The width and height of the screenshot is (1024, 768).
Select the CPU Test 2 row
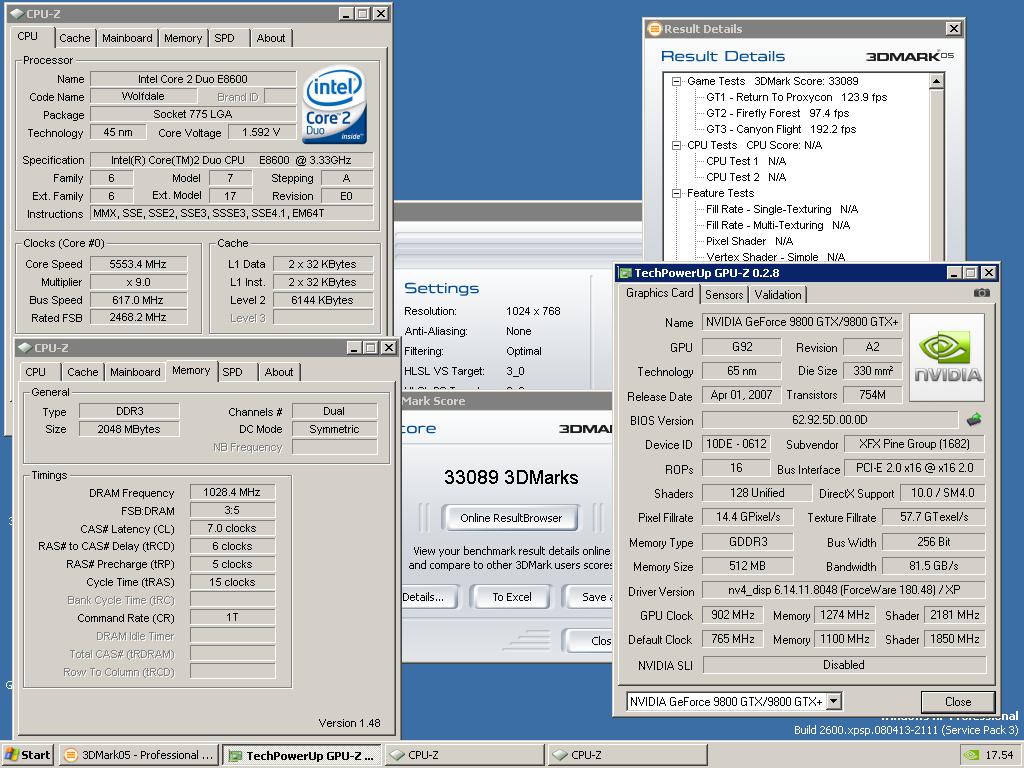click(746, 177)
